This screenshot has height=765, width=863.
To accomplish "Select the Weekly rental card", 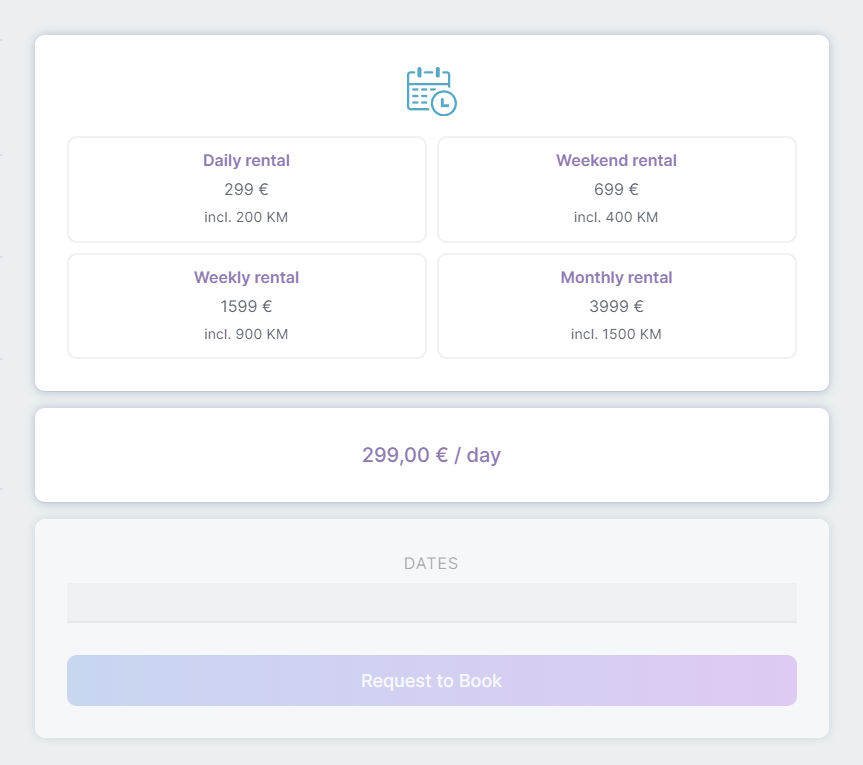I will pos(247,306).
